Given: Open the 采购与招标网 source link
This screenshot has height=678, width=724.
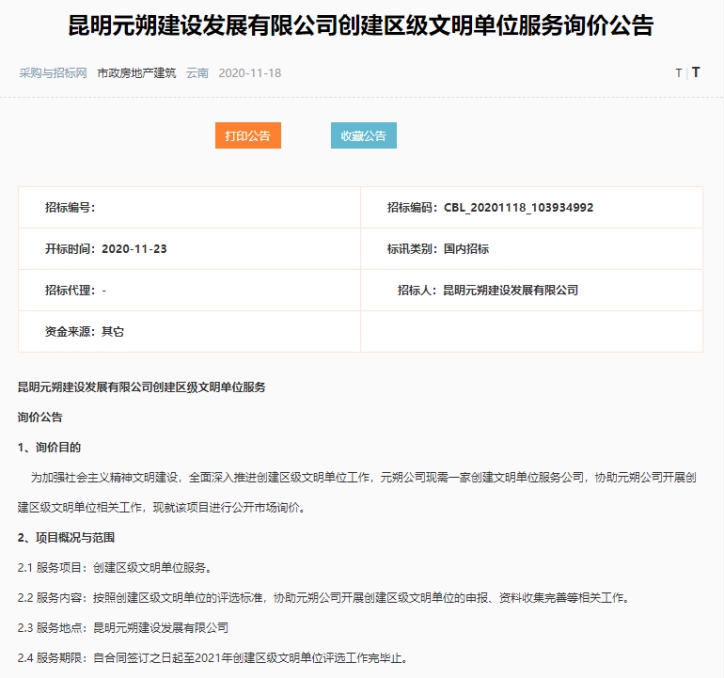Looking at the screenshot, I should click(53, 73).
